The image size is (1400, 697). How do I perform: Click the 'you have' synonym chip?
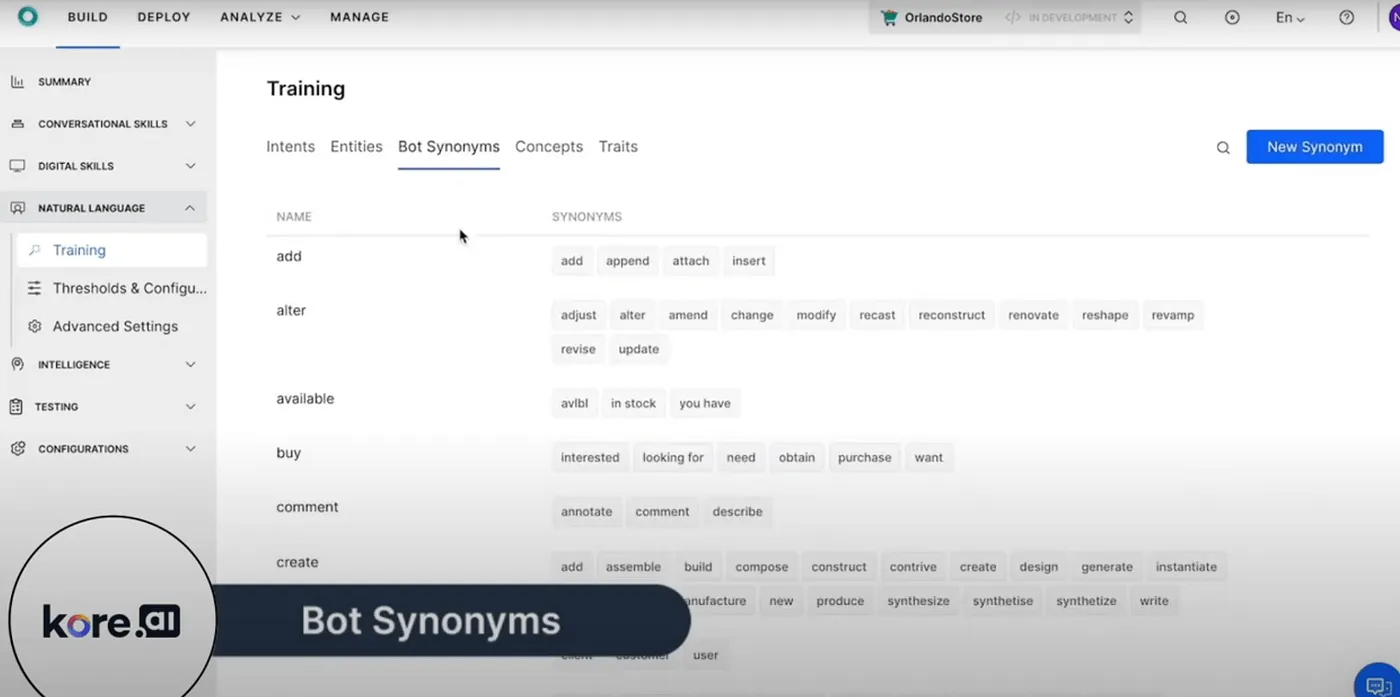tap(704, 403)
